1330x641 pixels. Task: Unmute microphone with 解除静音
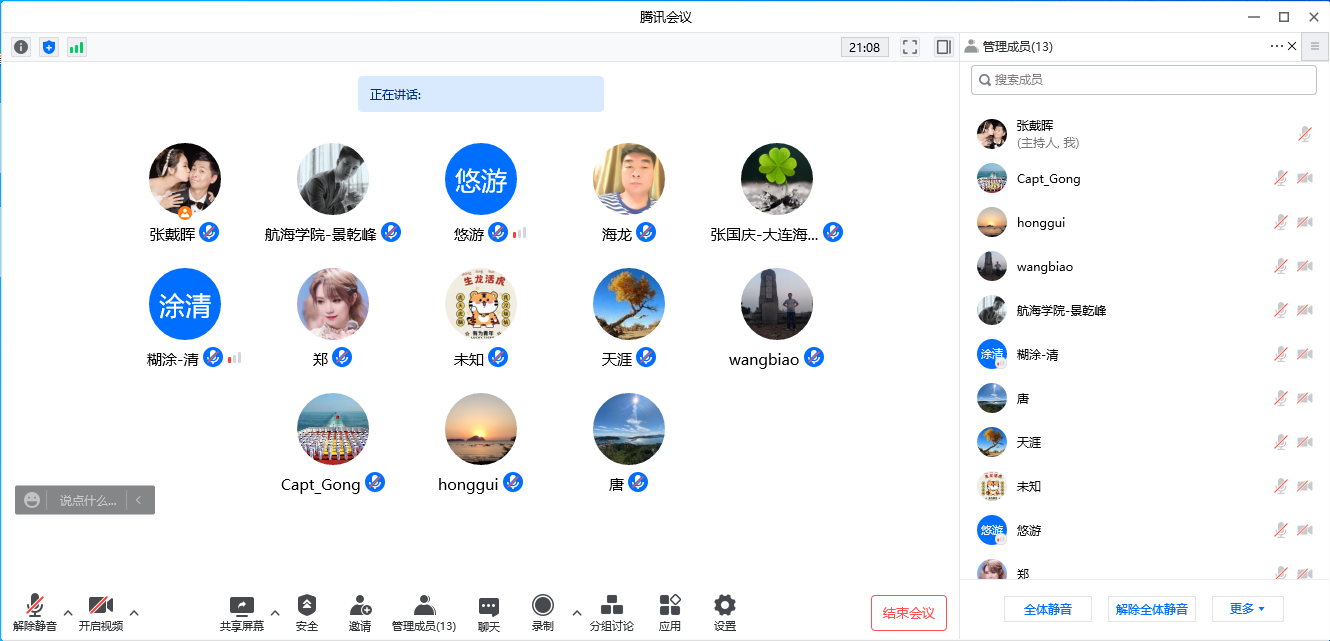35,612
